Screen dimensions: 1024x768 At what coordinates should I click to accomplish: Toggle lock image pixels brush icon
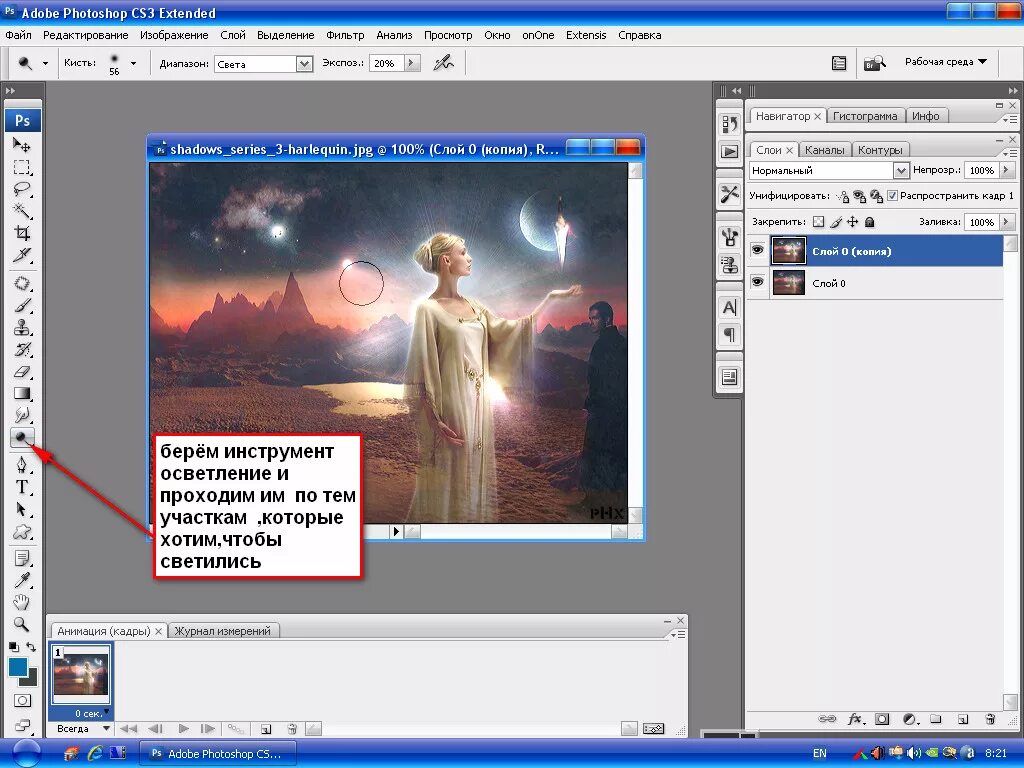click(x=836, y=222)
